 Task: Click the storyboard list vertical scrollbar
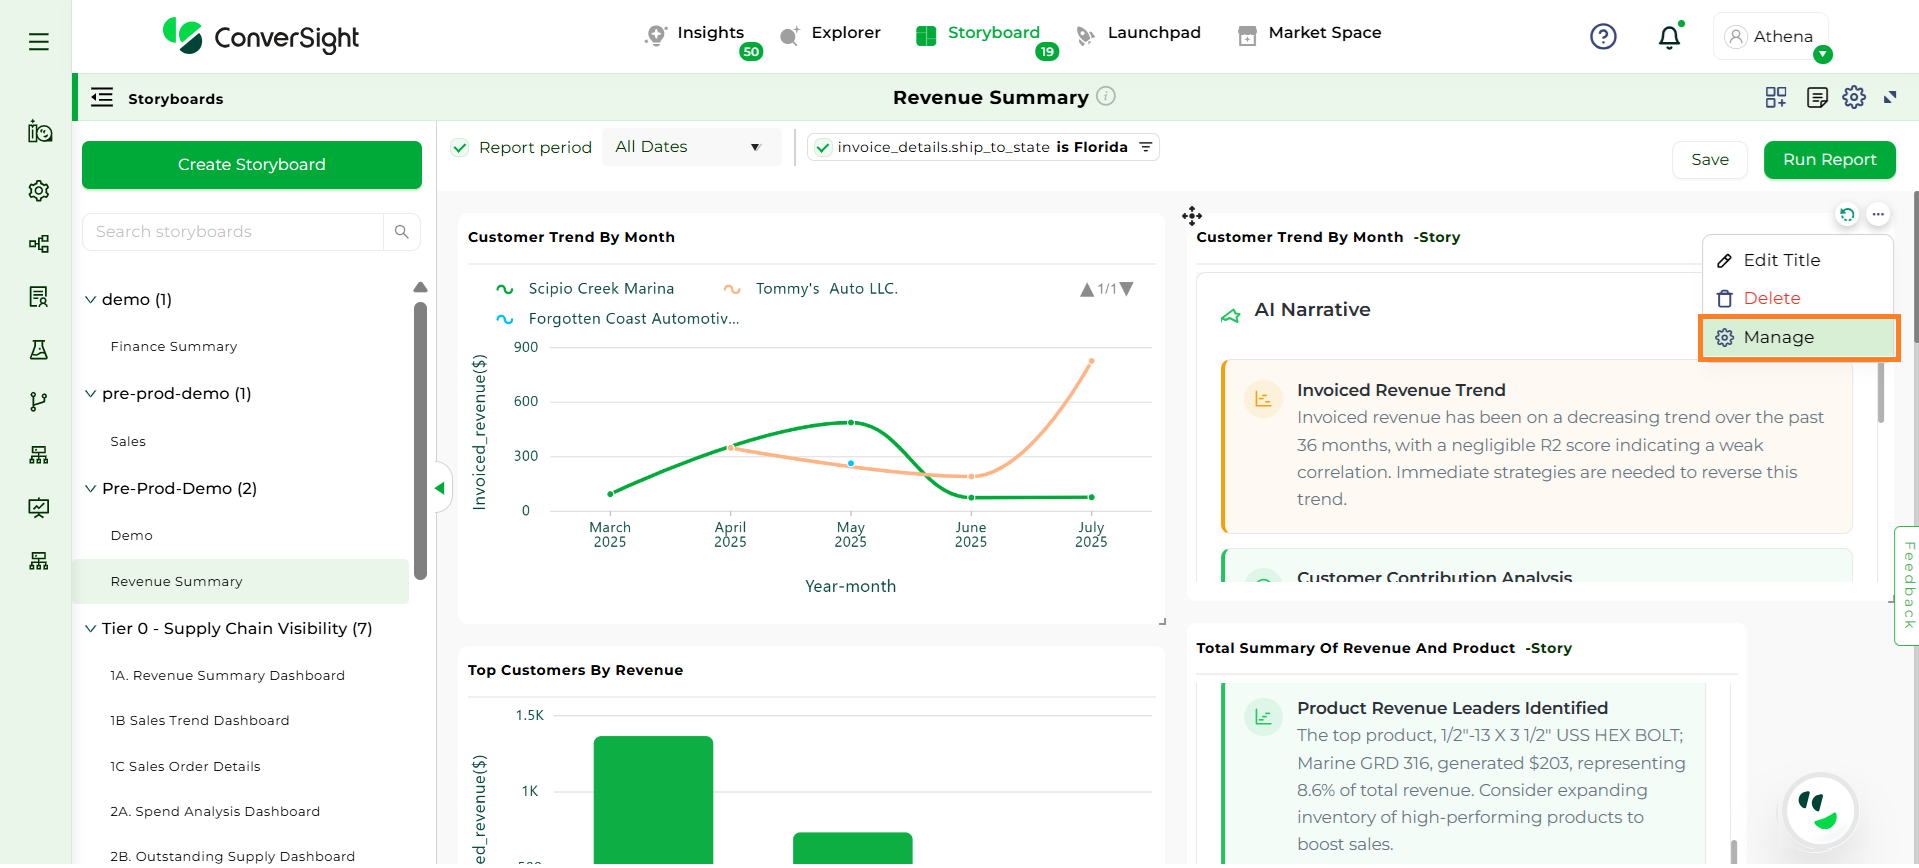(x=421, y=440)
